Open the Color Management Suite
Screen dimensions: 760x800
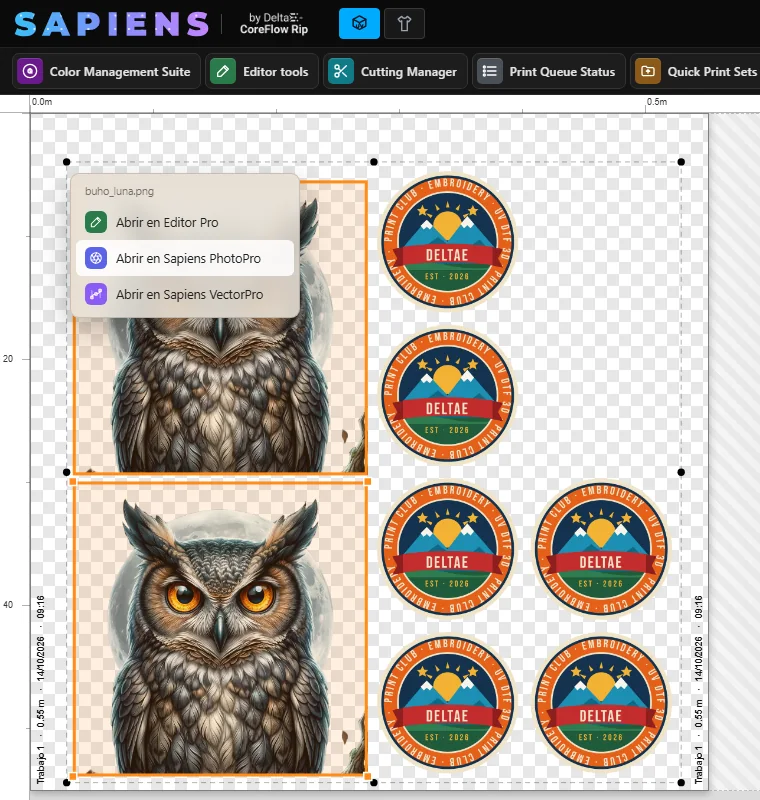tap(106, 71)
